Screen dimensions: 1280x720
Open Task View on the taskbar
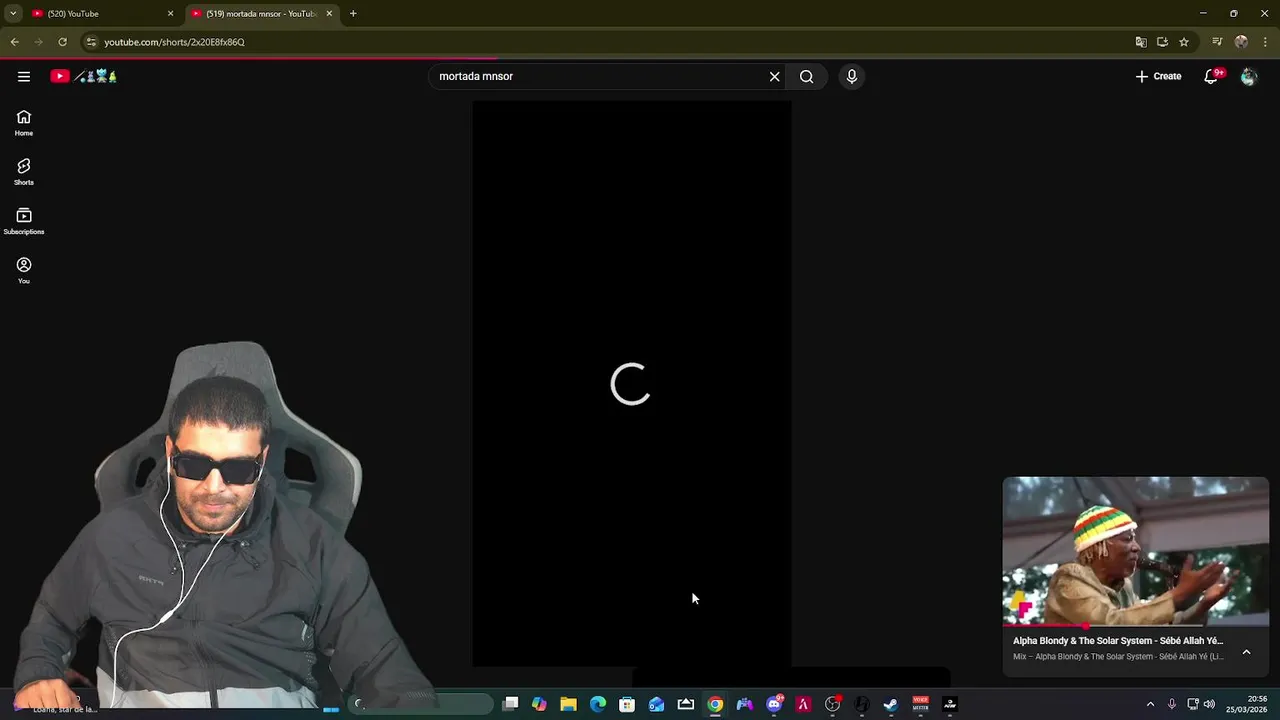tap(511, 704)
